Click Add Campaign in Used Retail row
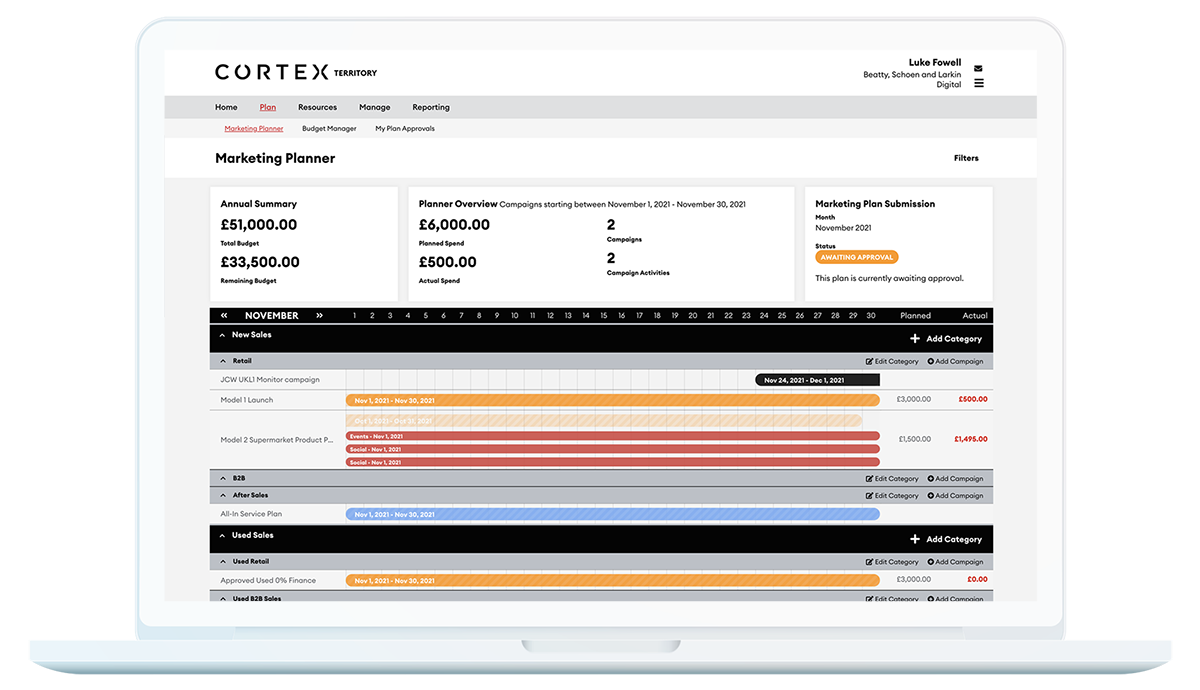The width and height of the screenshot is (1200, 690). click(955, 562)
